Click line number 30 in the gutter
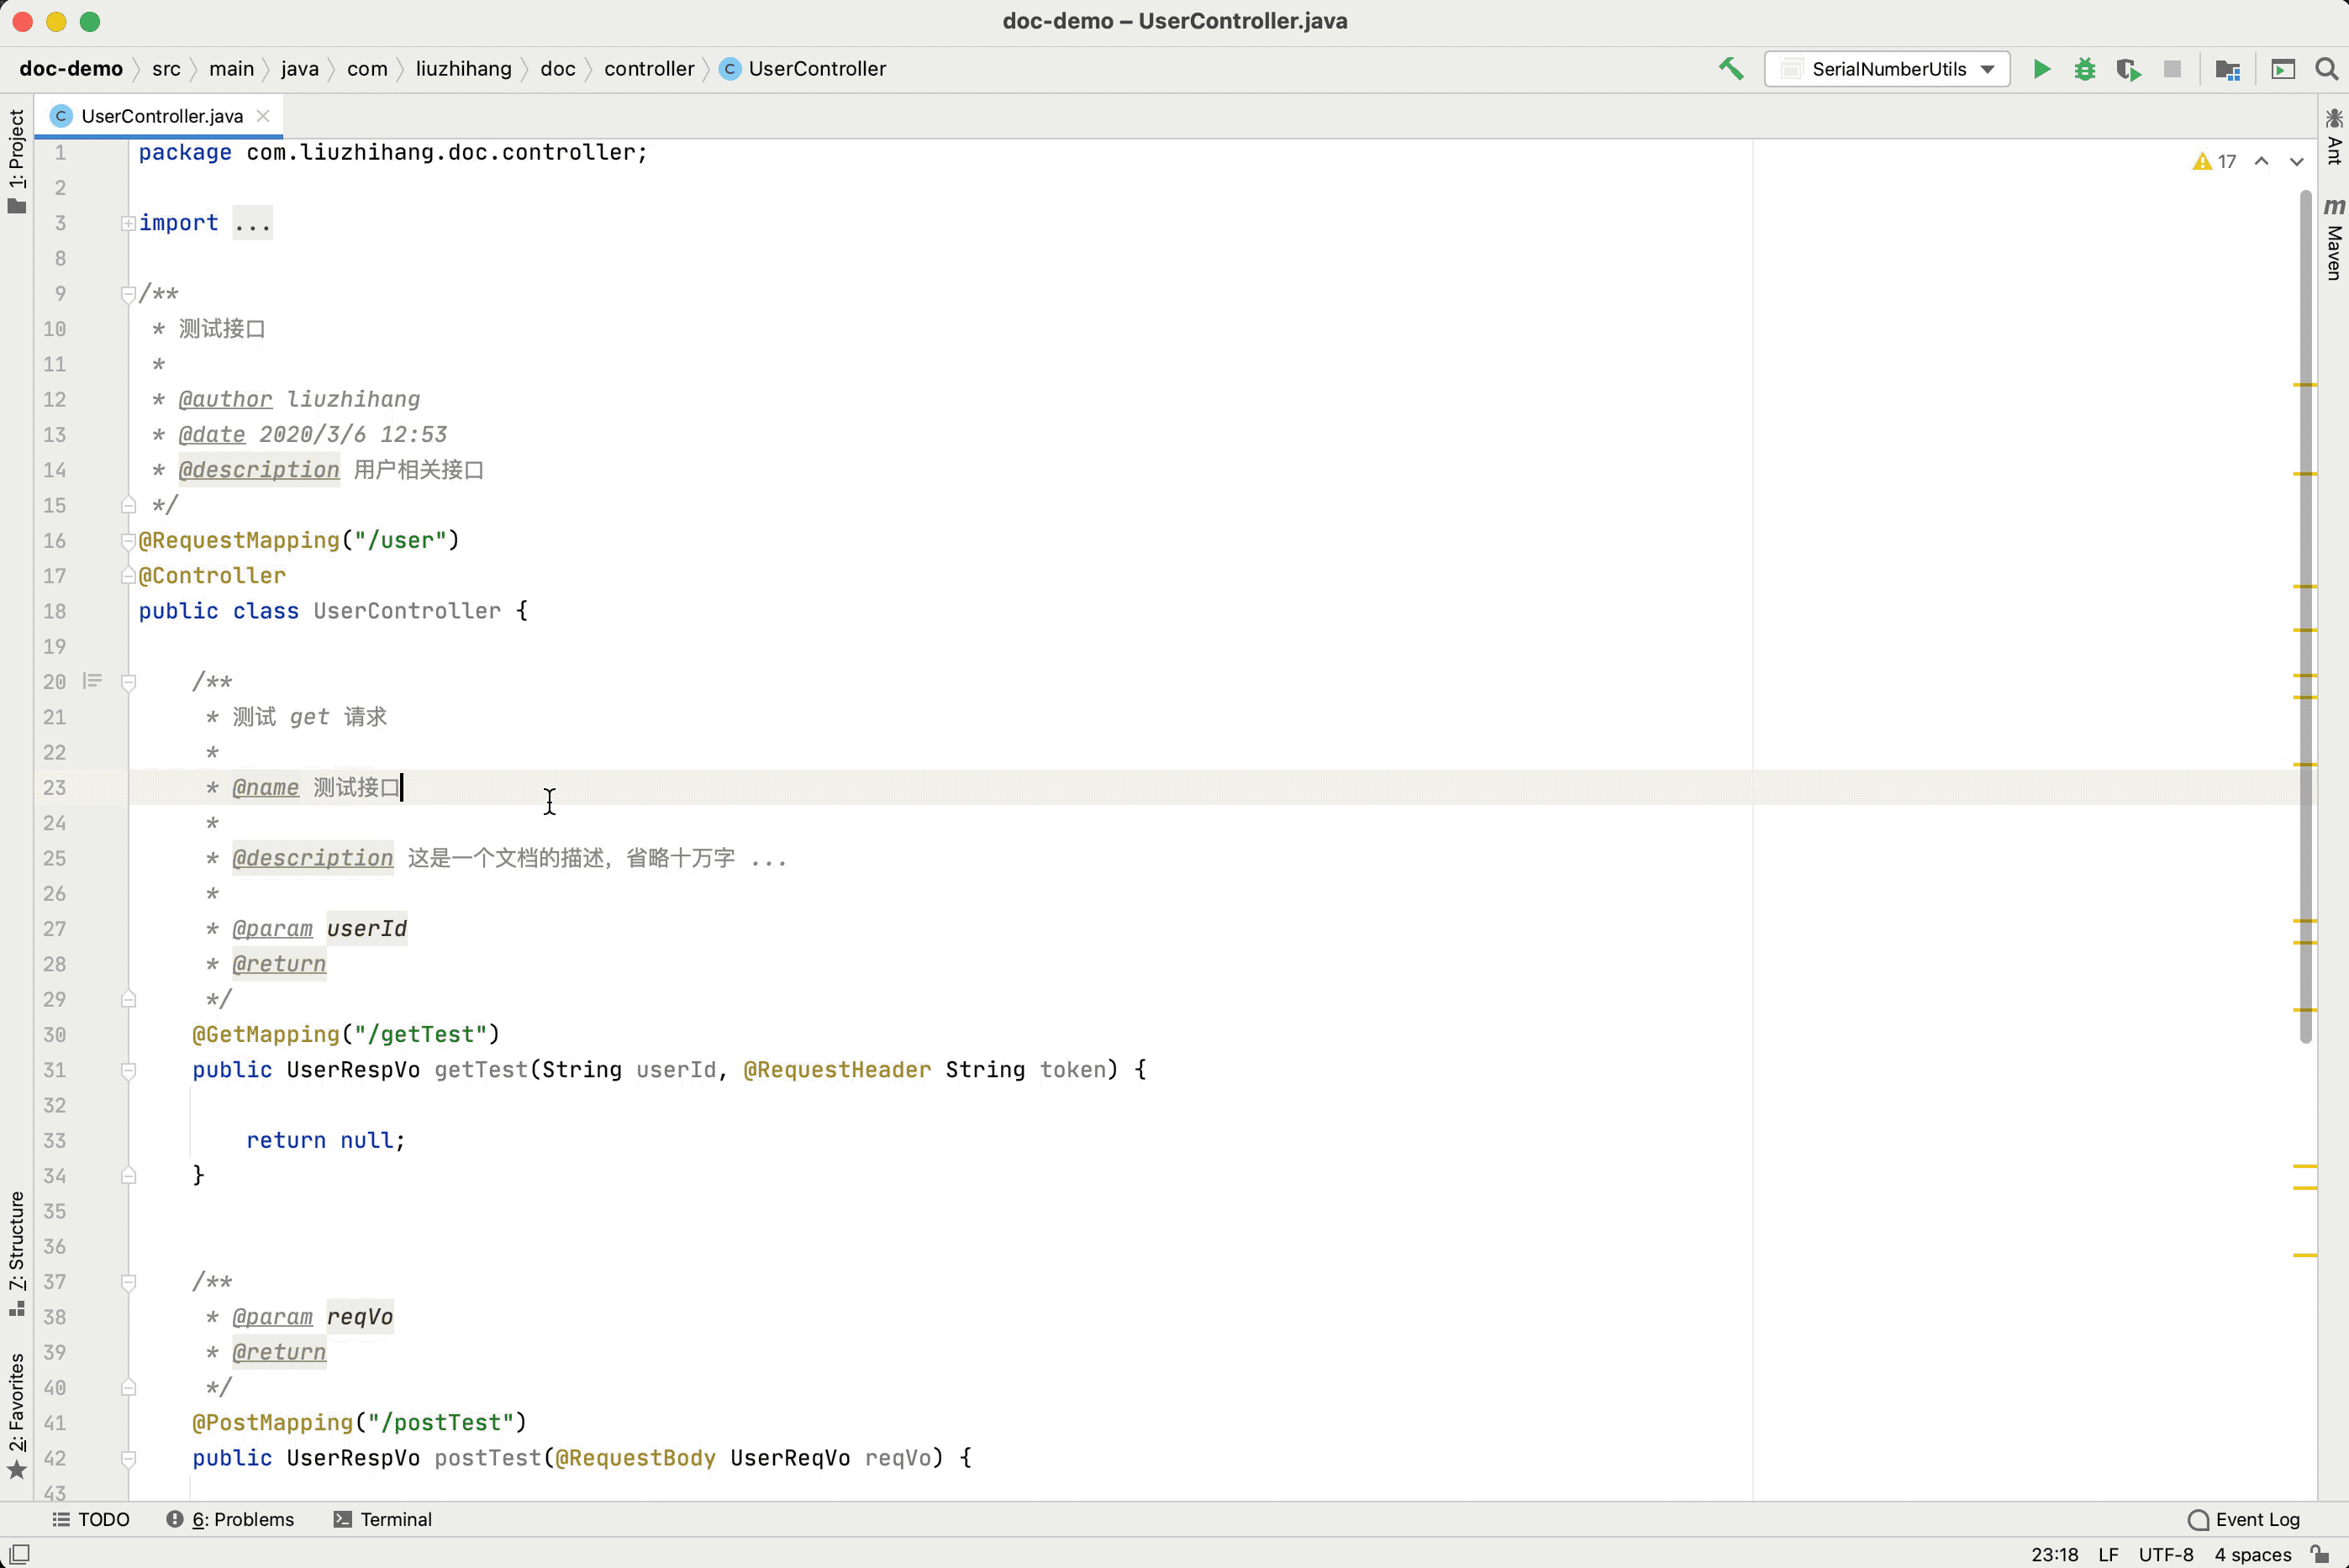This screenshot has width=2349, height=1568. (x=54, y=1035)
